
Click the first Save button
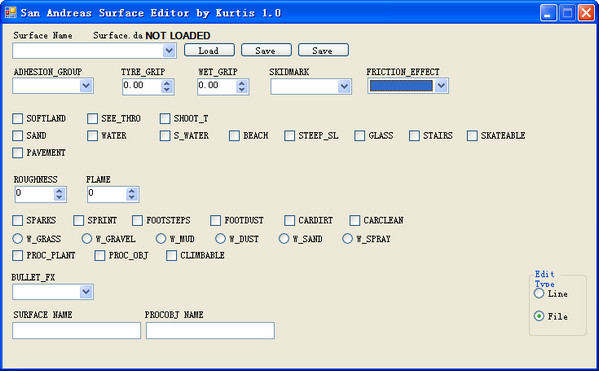point(266,50)
